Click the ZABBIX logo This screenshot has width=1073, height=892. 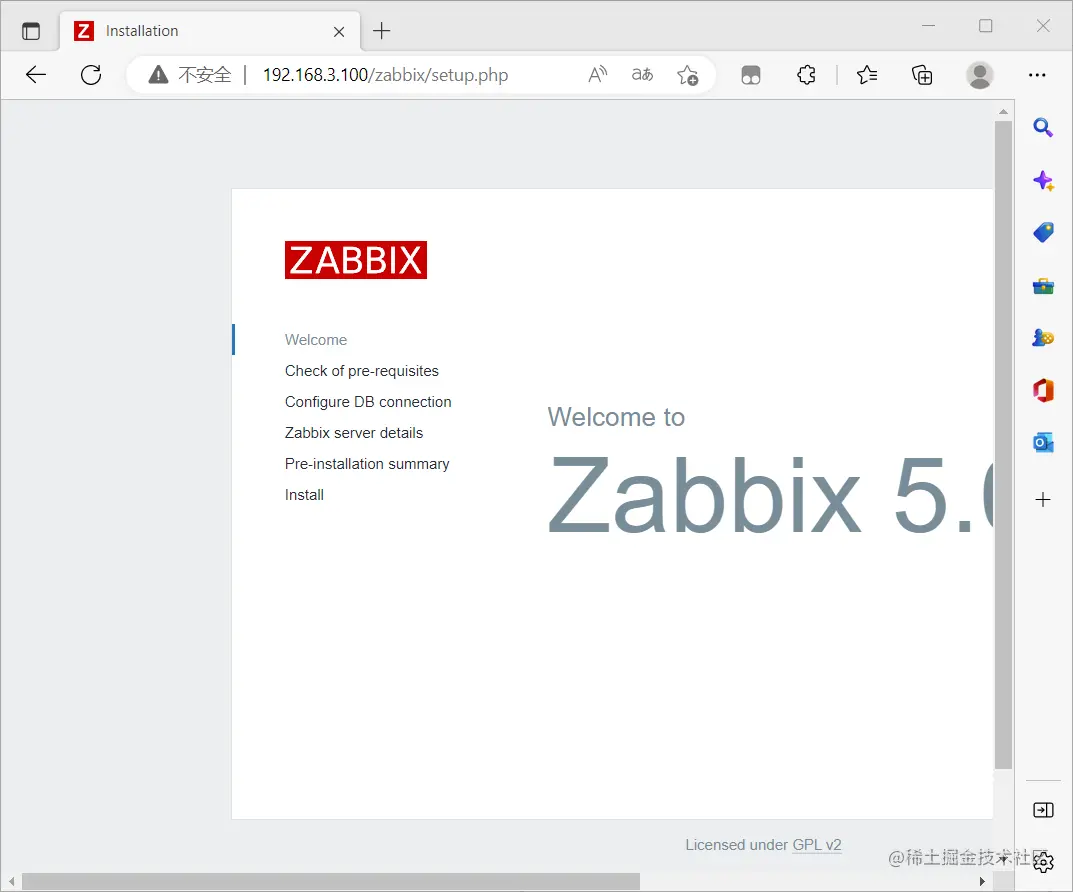click(356, 260)
